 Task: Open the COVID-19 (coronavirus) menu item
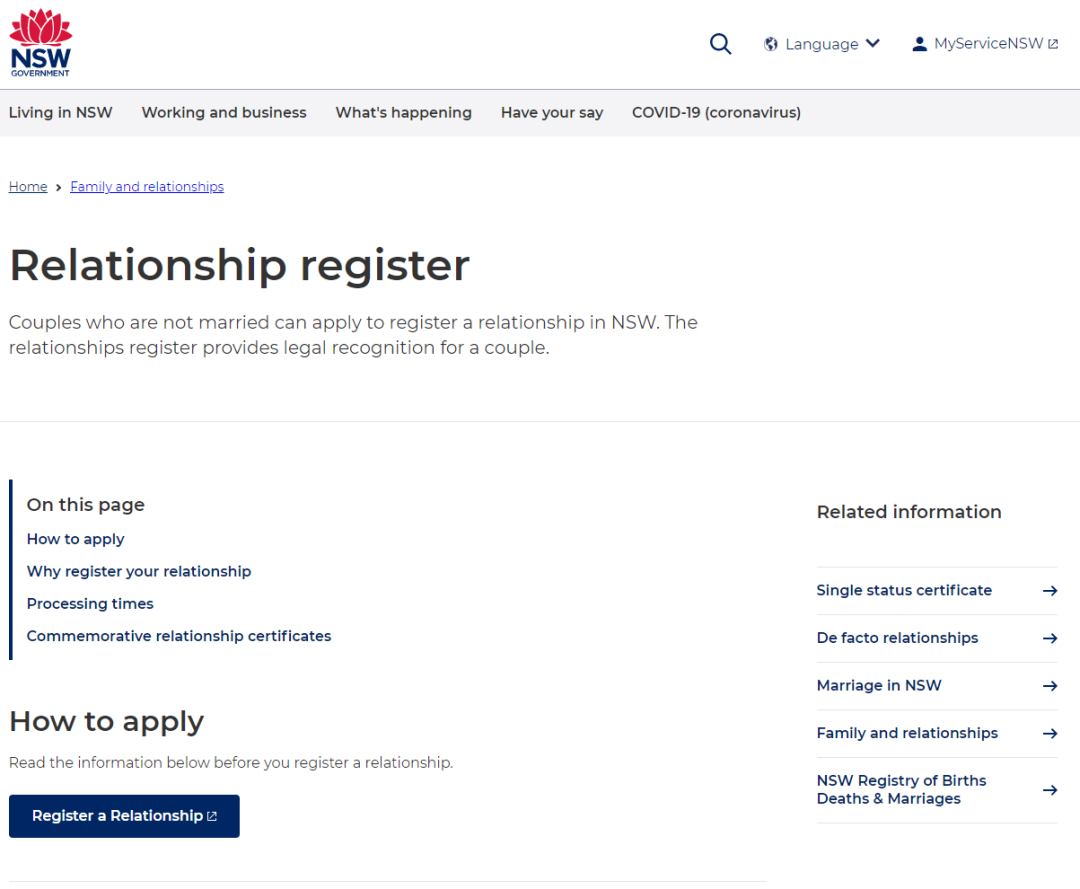click(716, 112)
